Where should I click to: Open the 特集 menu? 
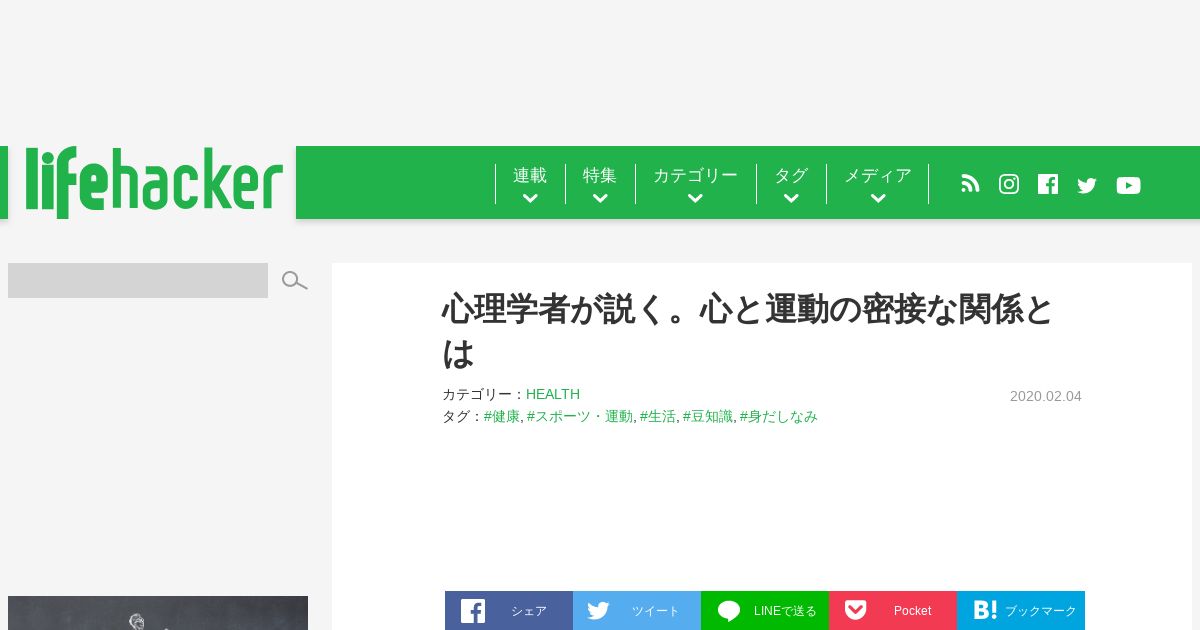[x=600, y=176]
